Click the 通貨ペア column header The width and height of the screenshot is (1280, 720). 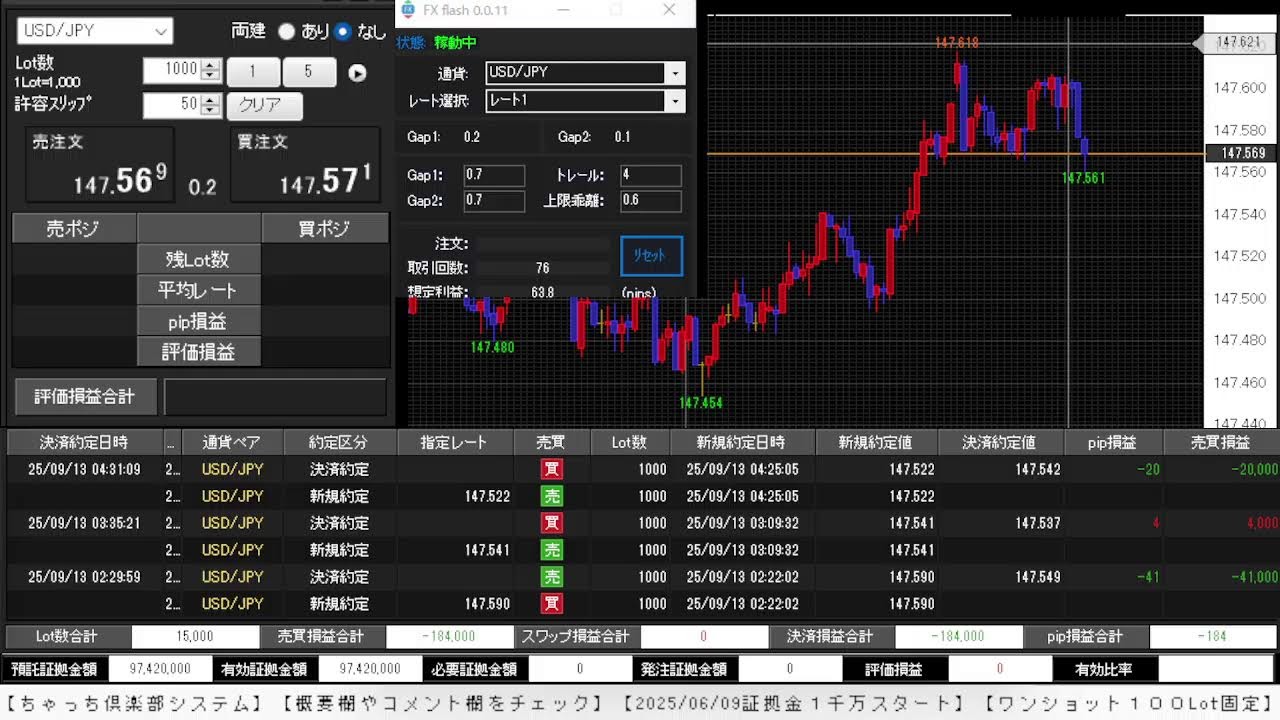tap(232, 442)
